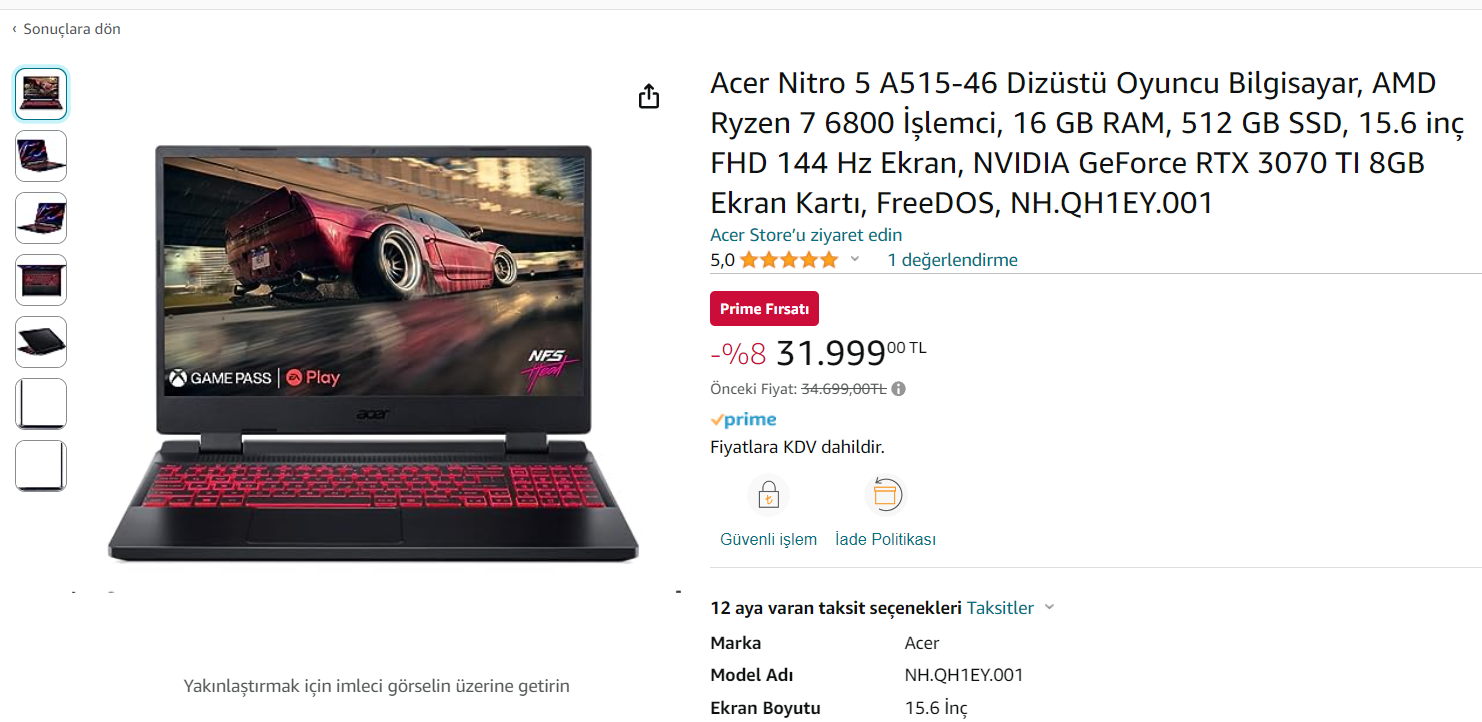Open the 1 değerlendirme reviews link
The width and height of the screenshot is (1482, 722).
(952, 260)
